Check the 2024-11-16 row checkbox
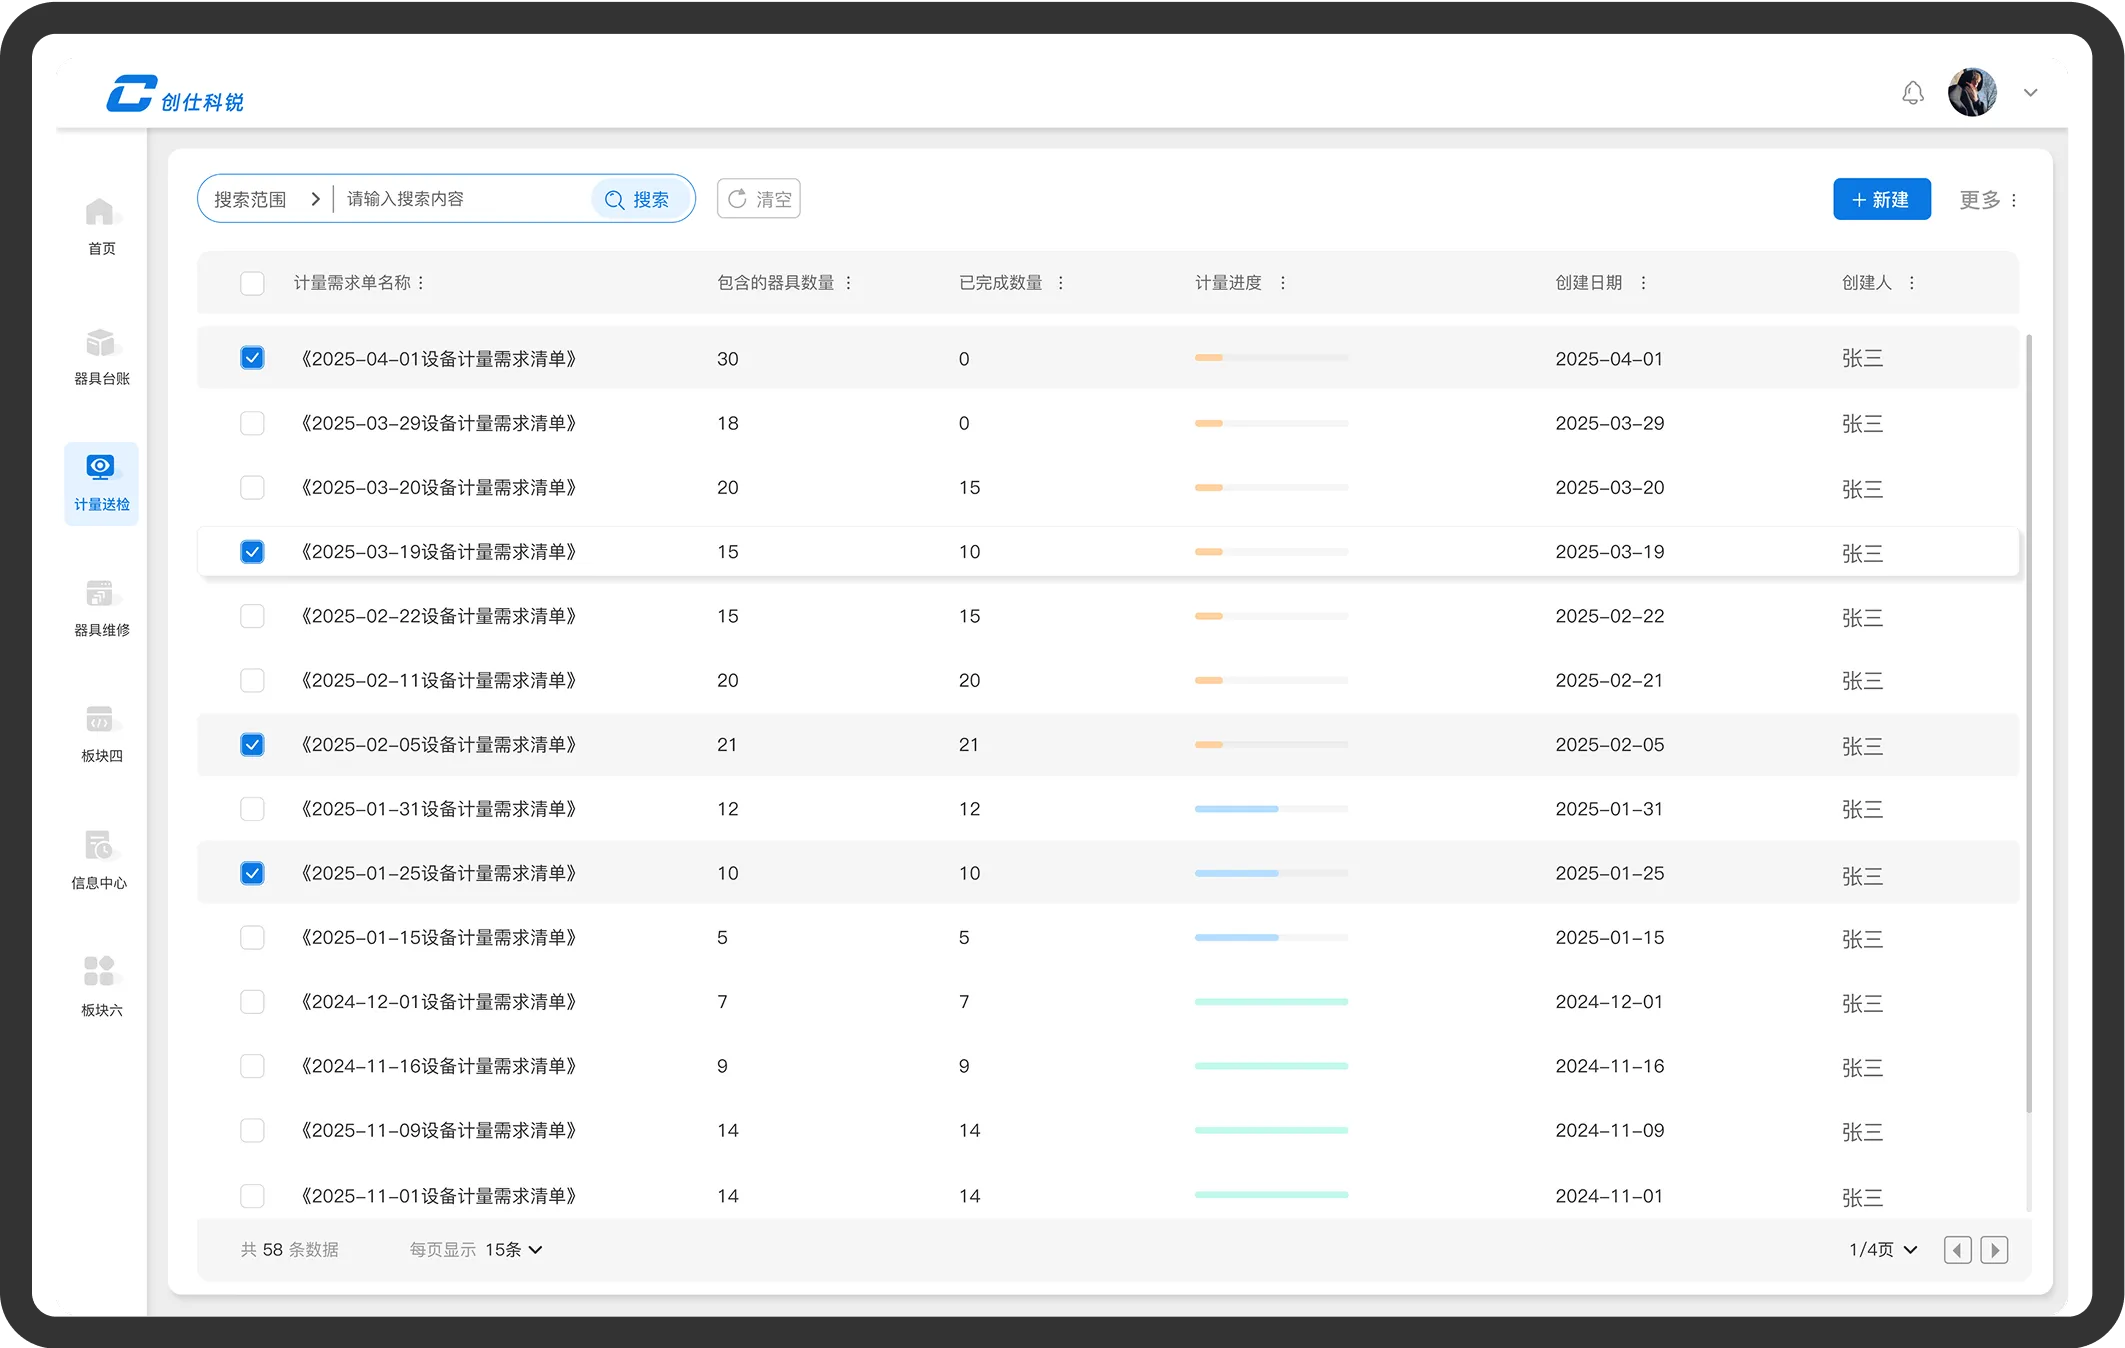2125x1348 pixels. pyautogui.click(x=252, y=1066)
